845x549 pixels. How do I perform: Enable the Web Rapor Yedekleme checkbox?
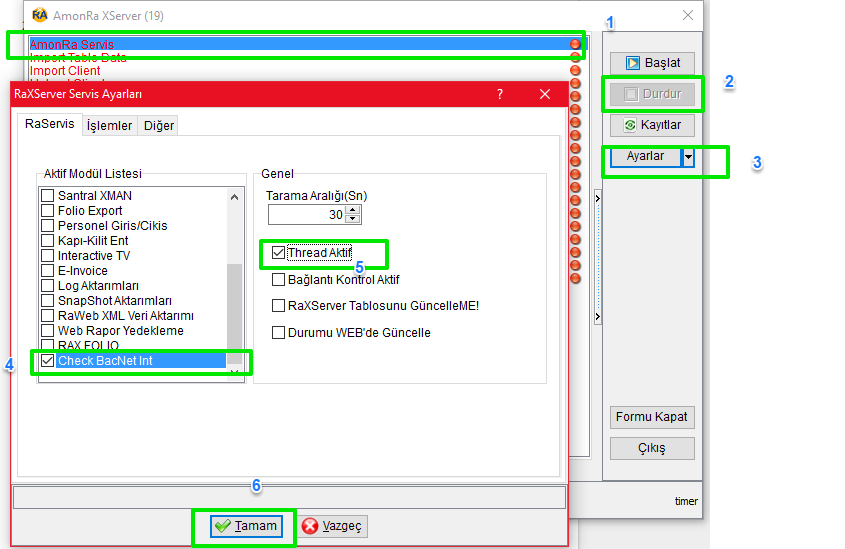48,331
